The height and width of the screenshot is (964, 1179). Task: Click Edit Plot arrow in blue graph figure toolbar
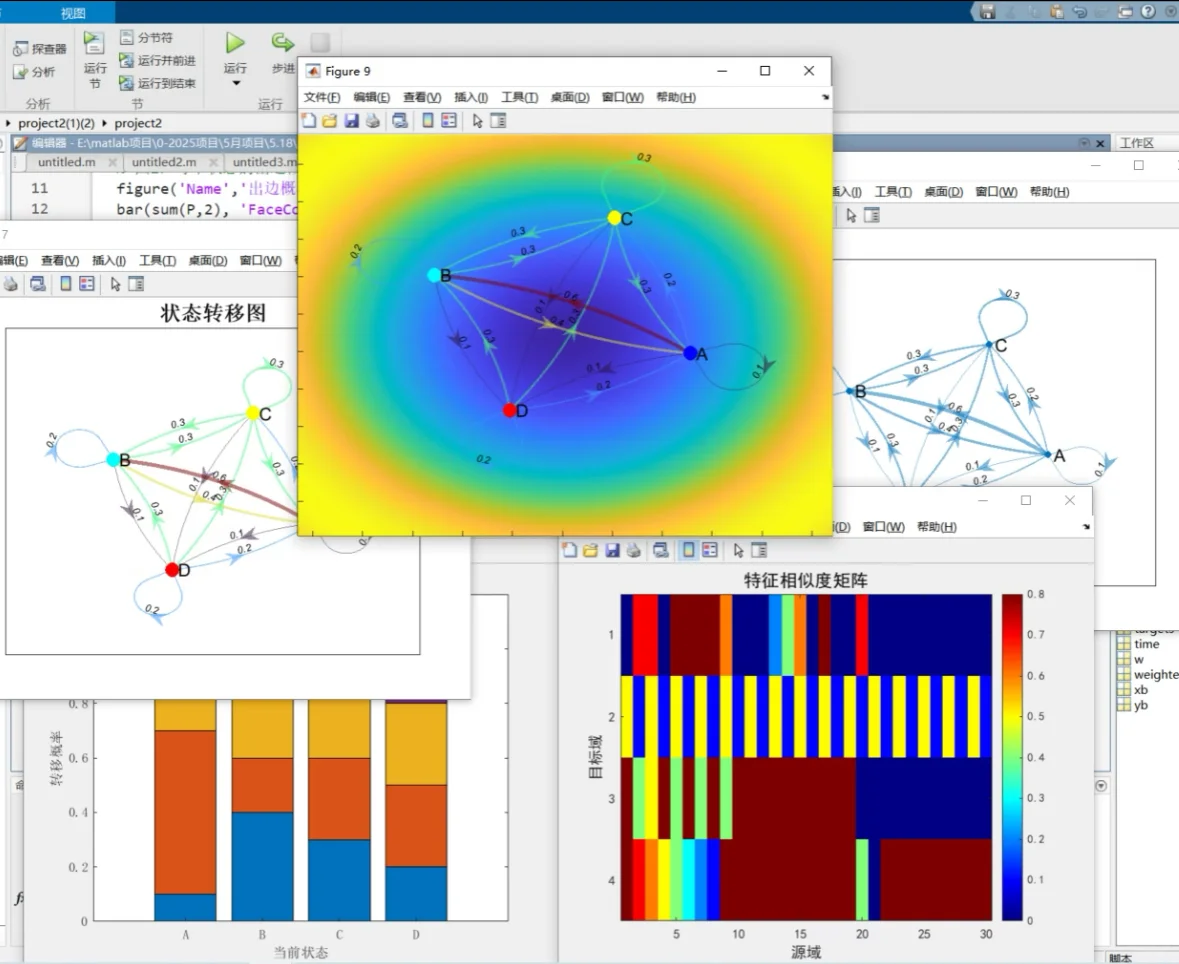click(x=851, y=216)
